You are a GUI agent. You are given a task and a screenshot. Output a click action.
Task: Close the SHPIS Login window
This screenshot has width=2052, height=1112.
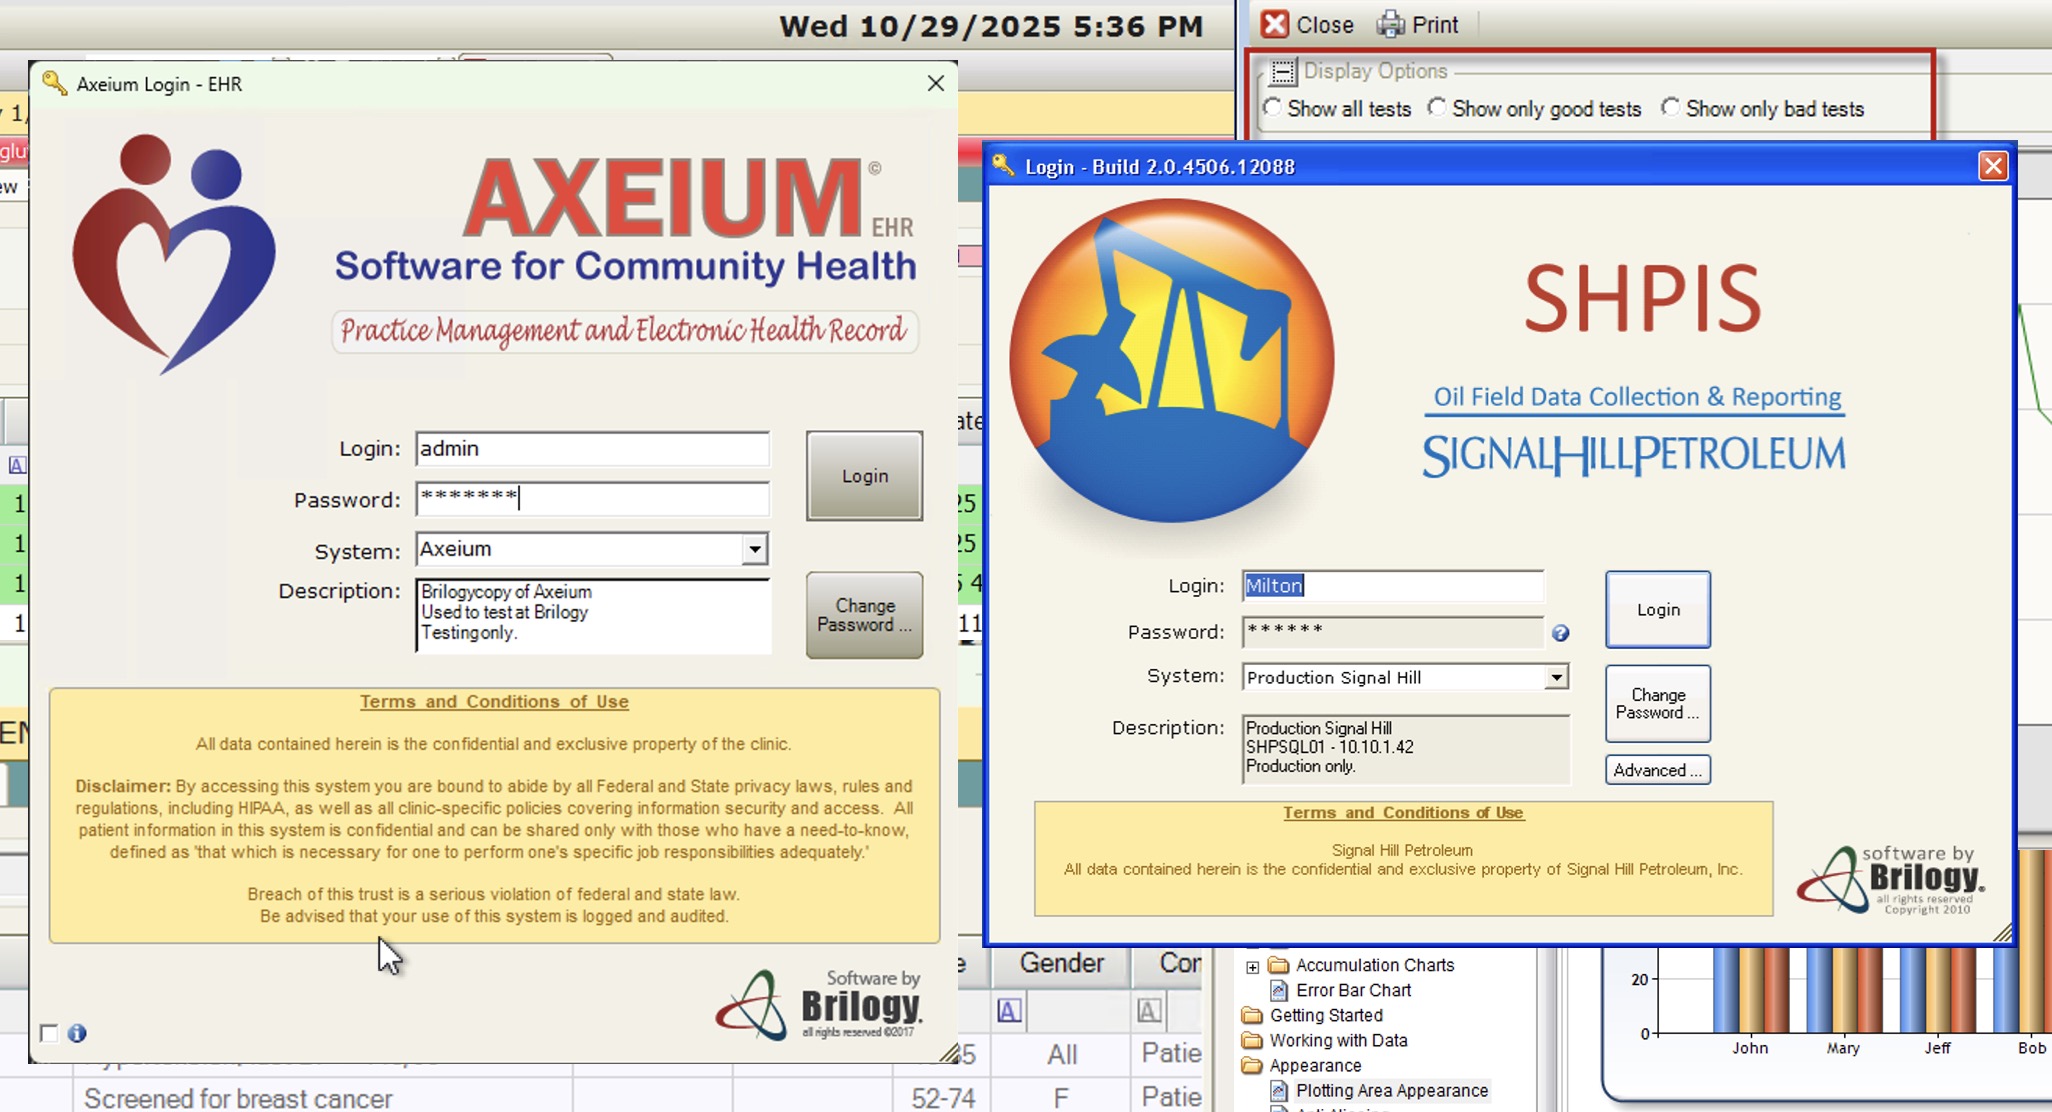(1993, 166)
